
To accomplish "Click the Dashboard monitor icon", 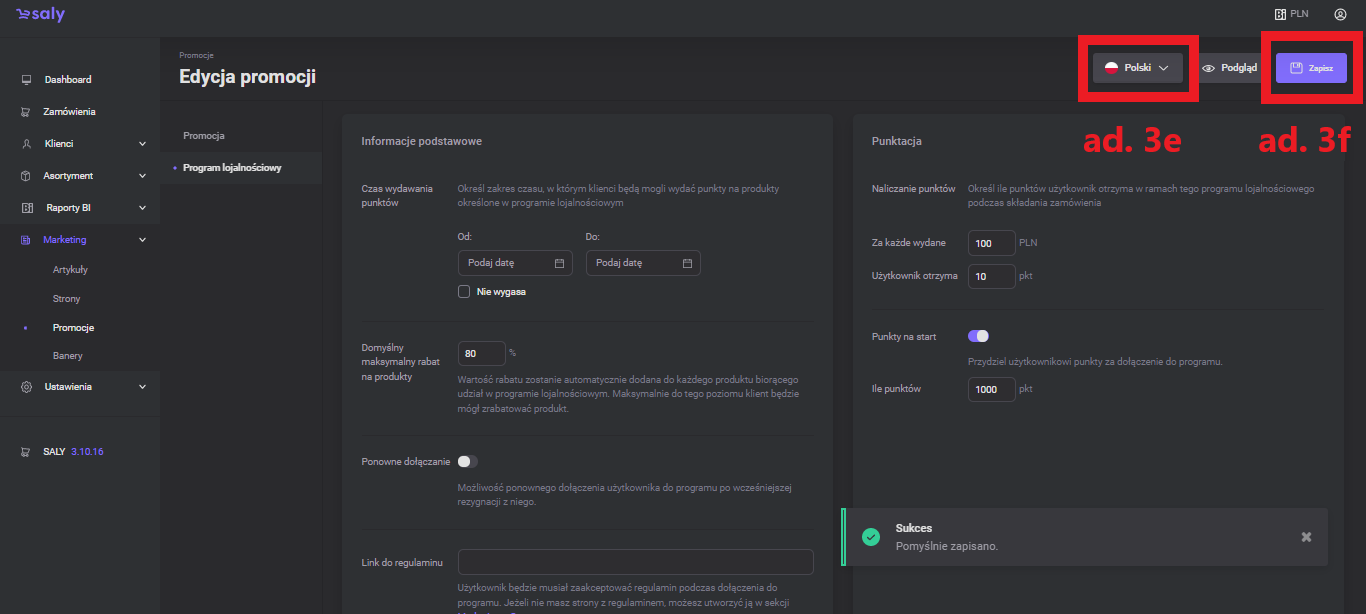I will 26,80.
